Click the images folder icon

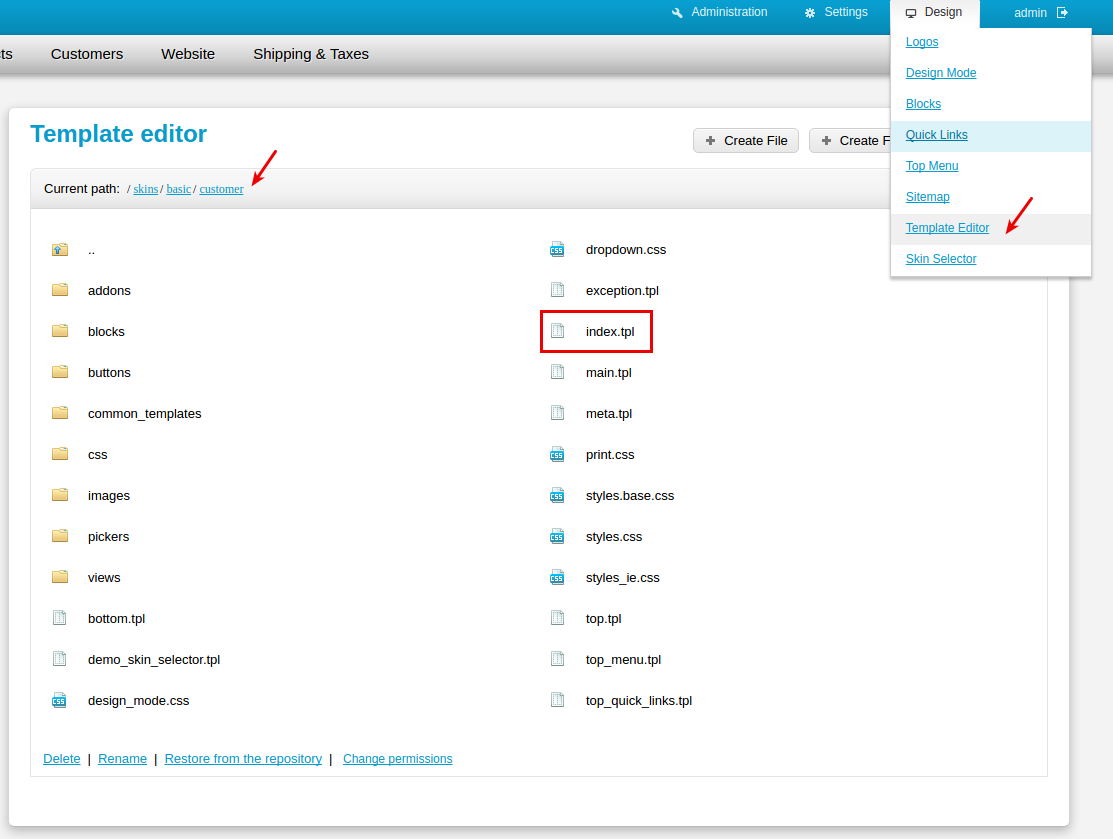pos(60,495)
